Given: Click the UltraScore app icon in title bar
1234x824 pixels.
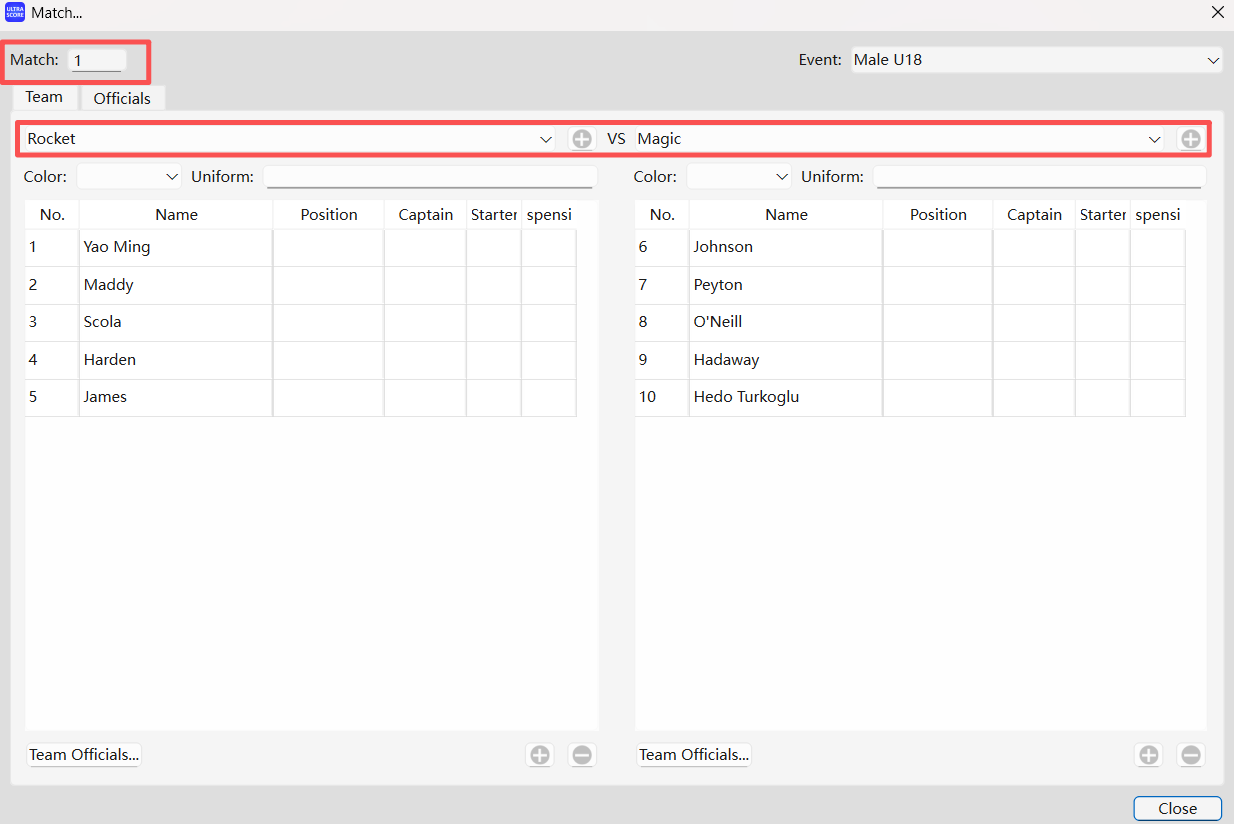Looking at the screenshot, I should pos(15,13).
